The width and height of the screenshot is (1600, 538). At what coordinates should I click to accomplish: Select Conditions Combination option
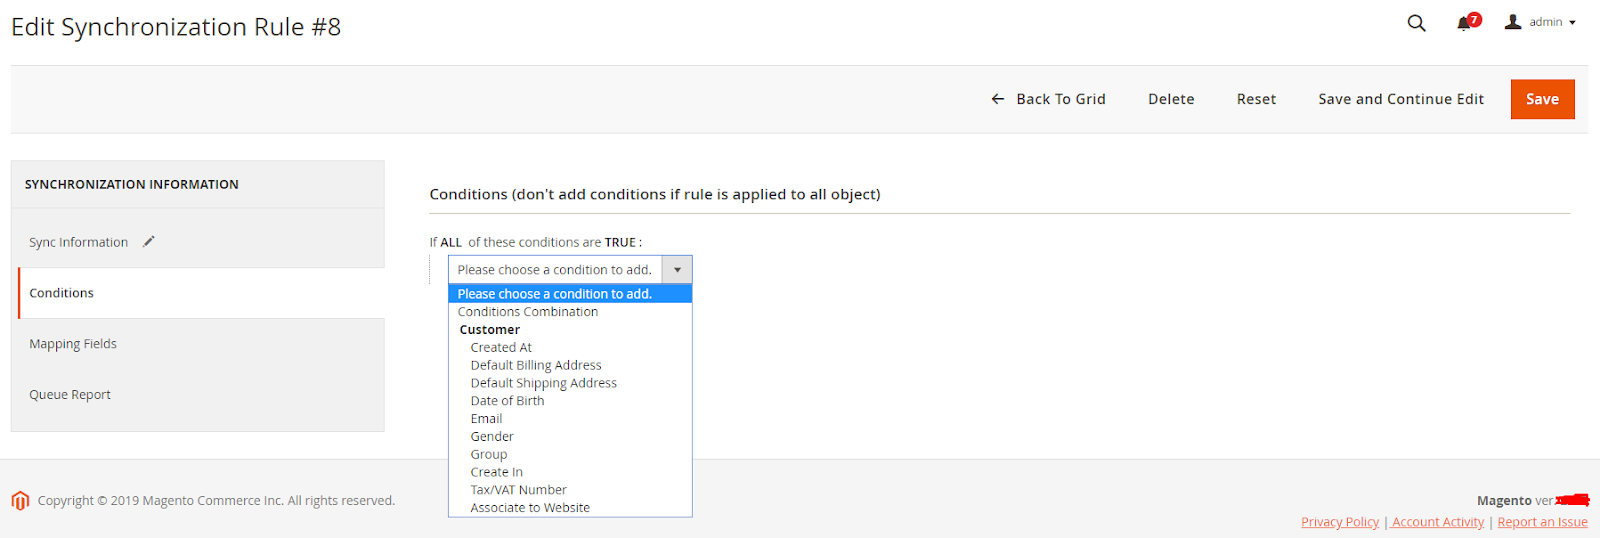pos(528,312)
